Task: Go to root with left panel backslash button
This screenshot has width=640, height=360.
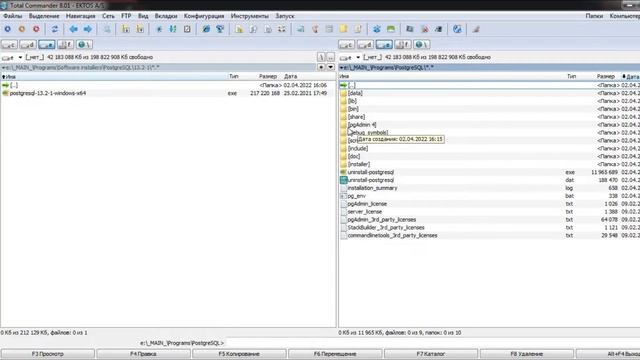Action: point(321,57)
